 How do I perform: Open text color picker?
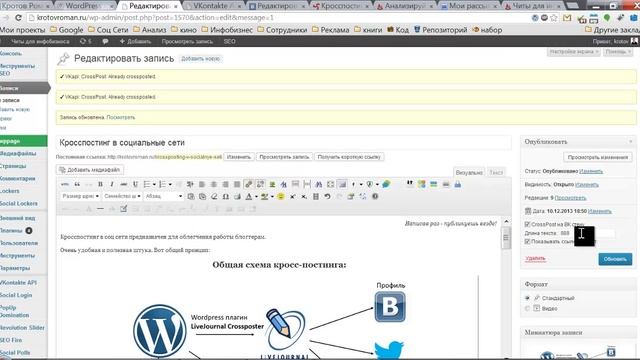click(x=249, y=197)
